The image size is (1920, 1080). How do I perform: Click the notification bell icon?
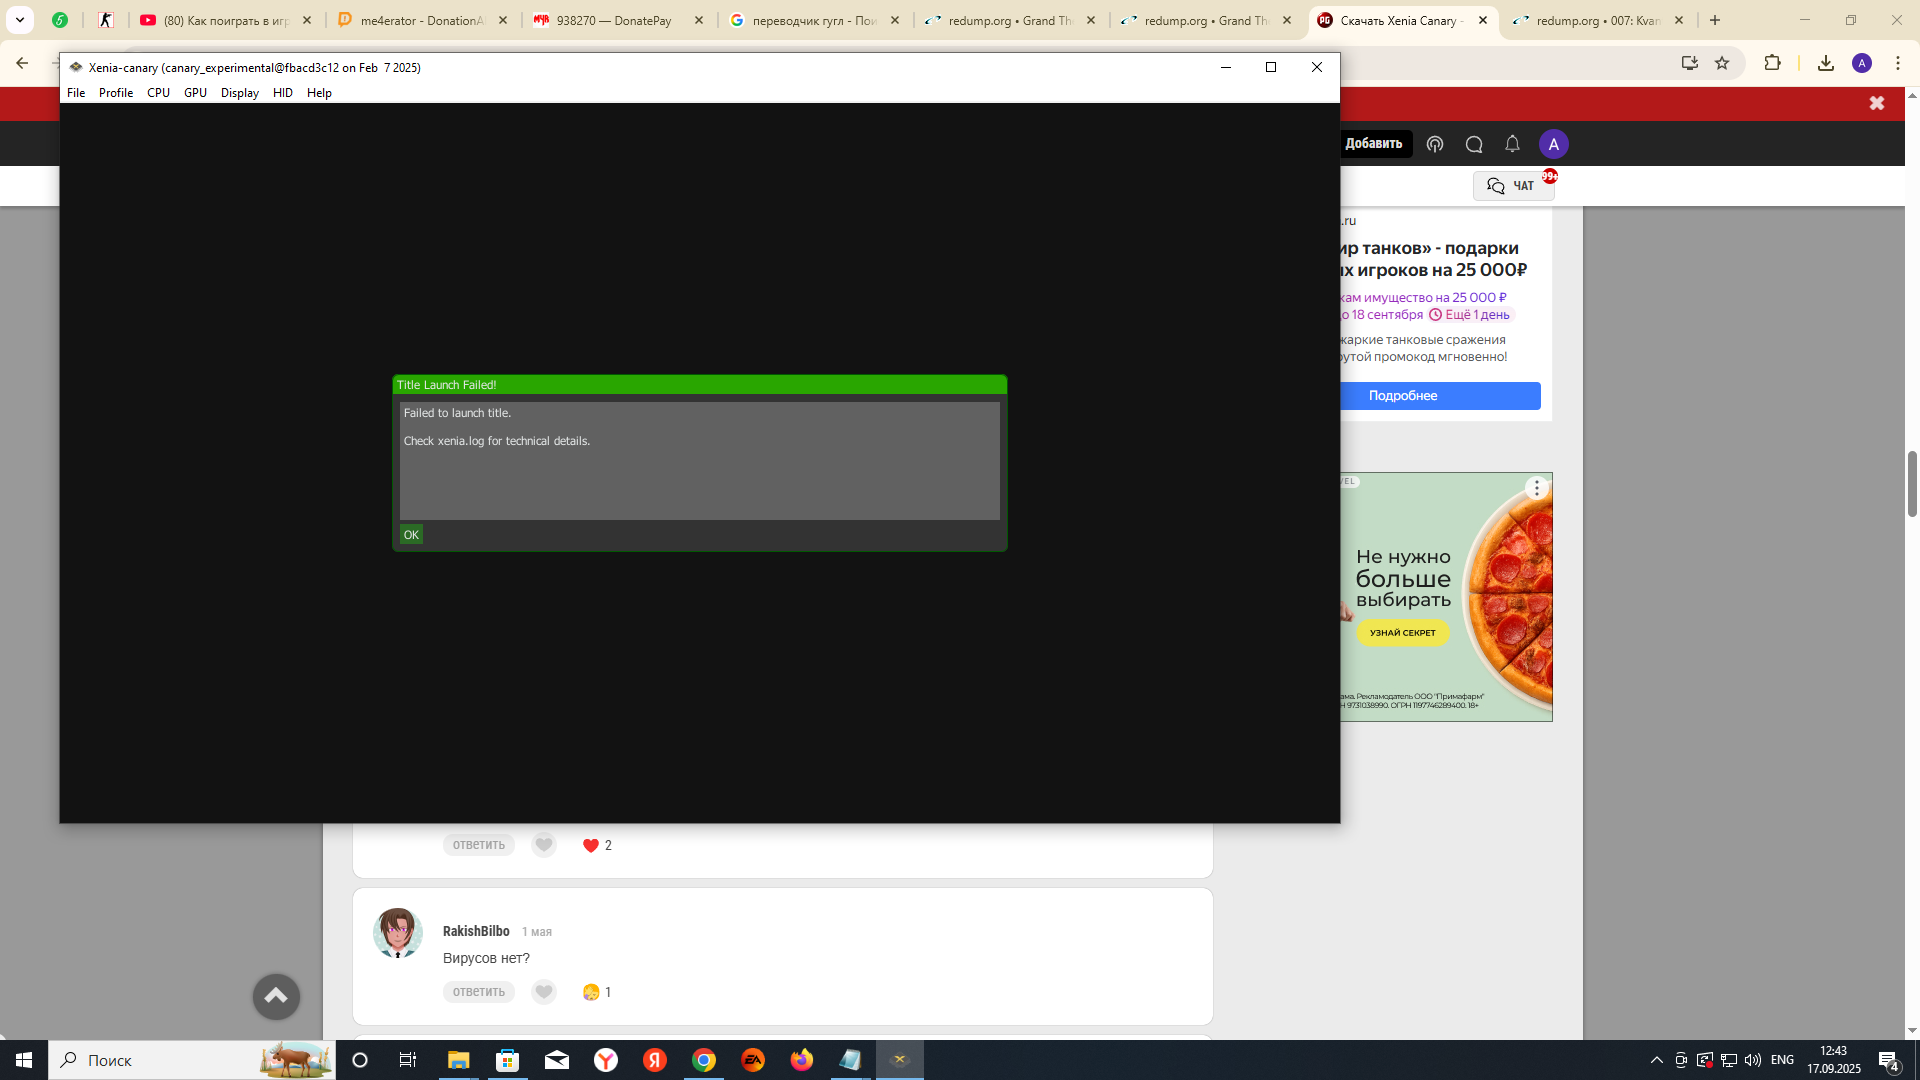click(1512, 144)
